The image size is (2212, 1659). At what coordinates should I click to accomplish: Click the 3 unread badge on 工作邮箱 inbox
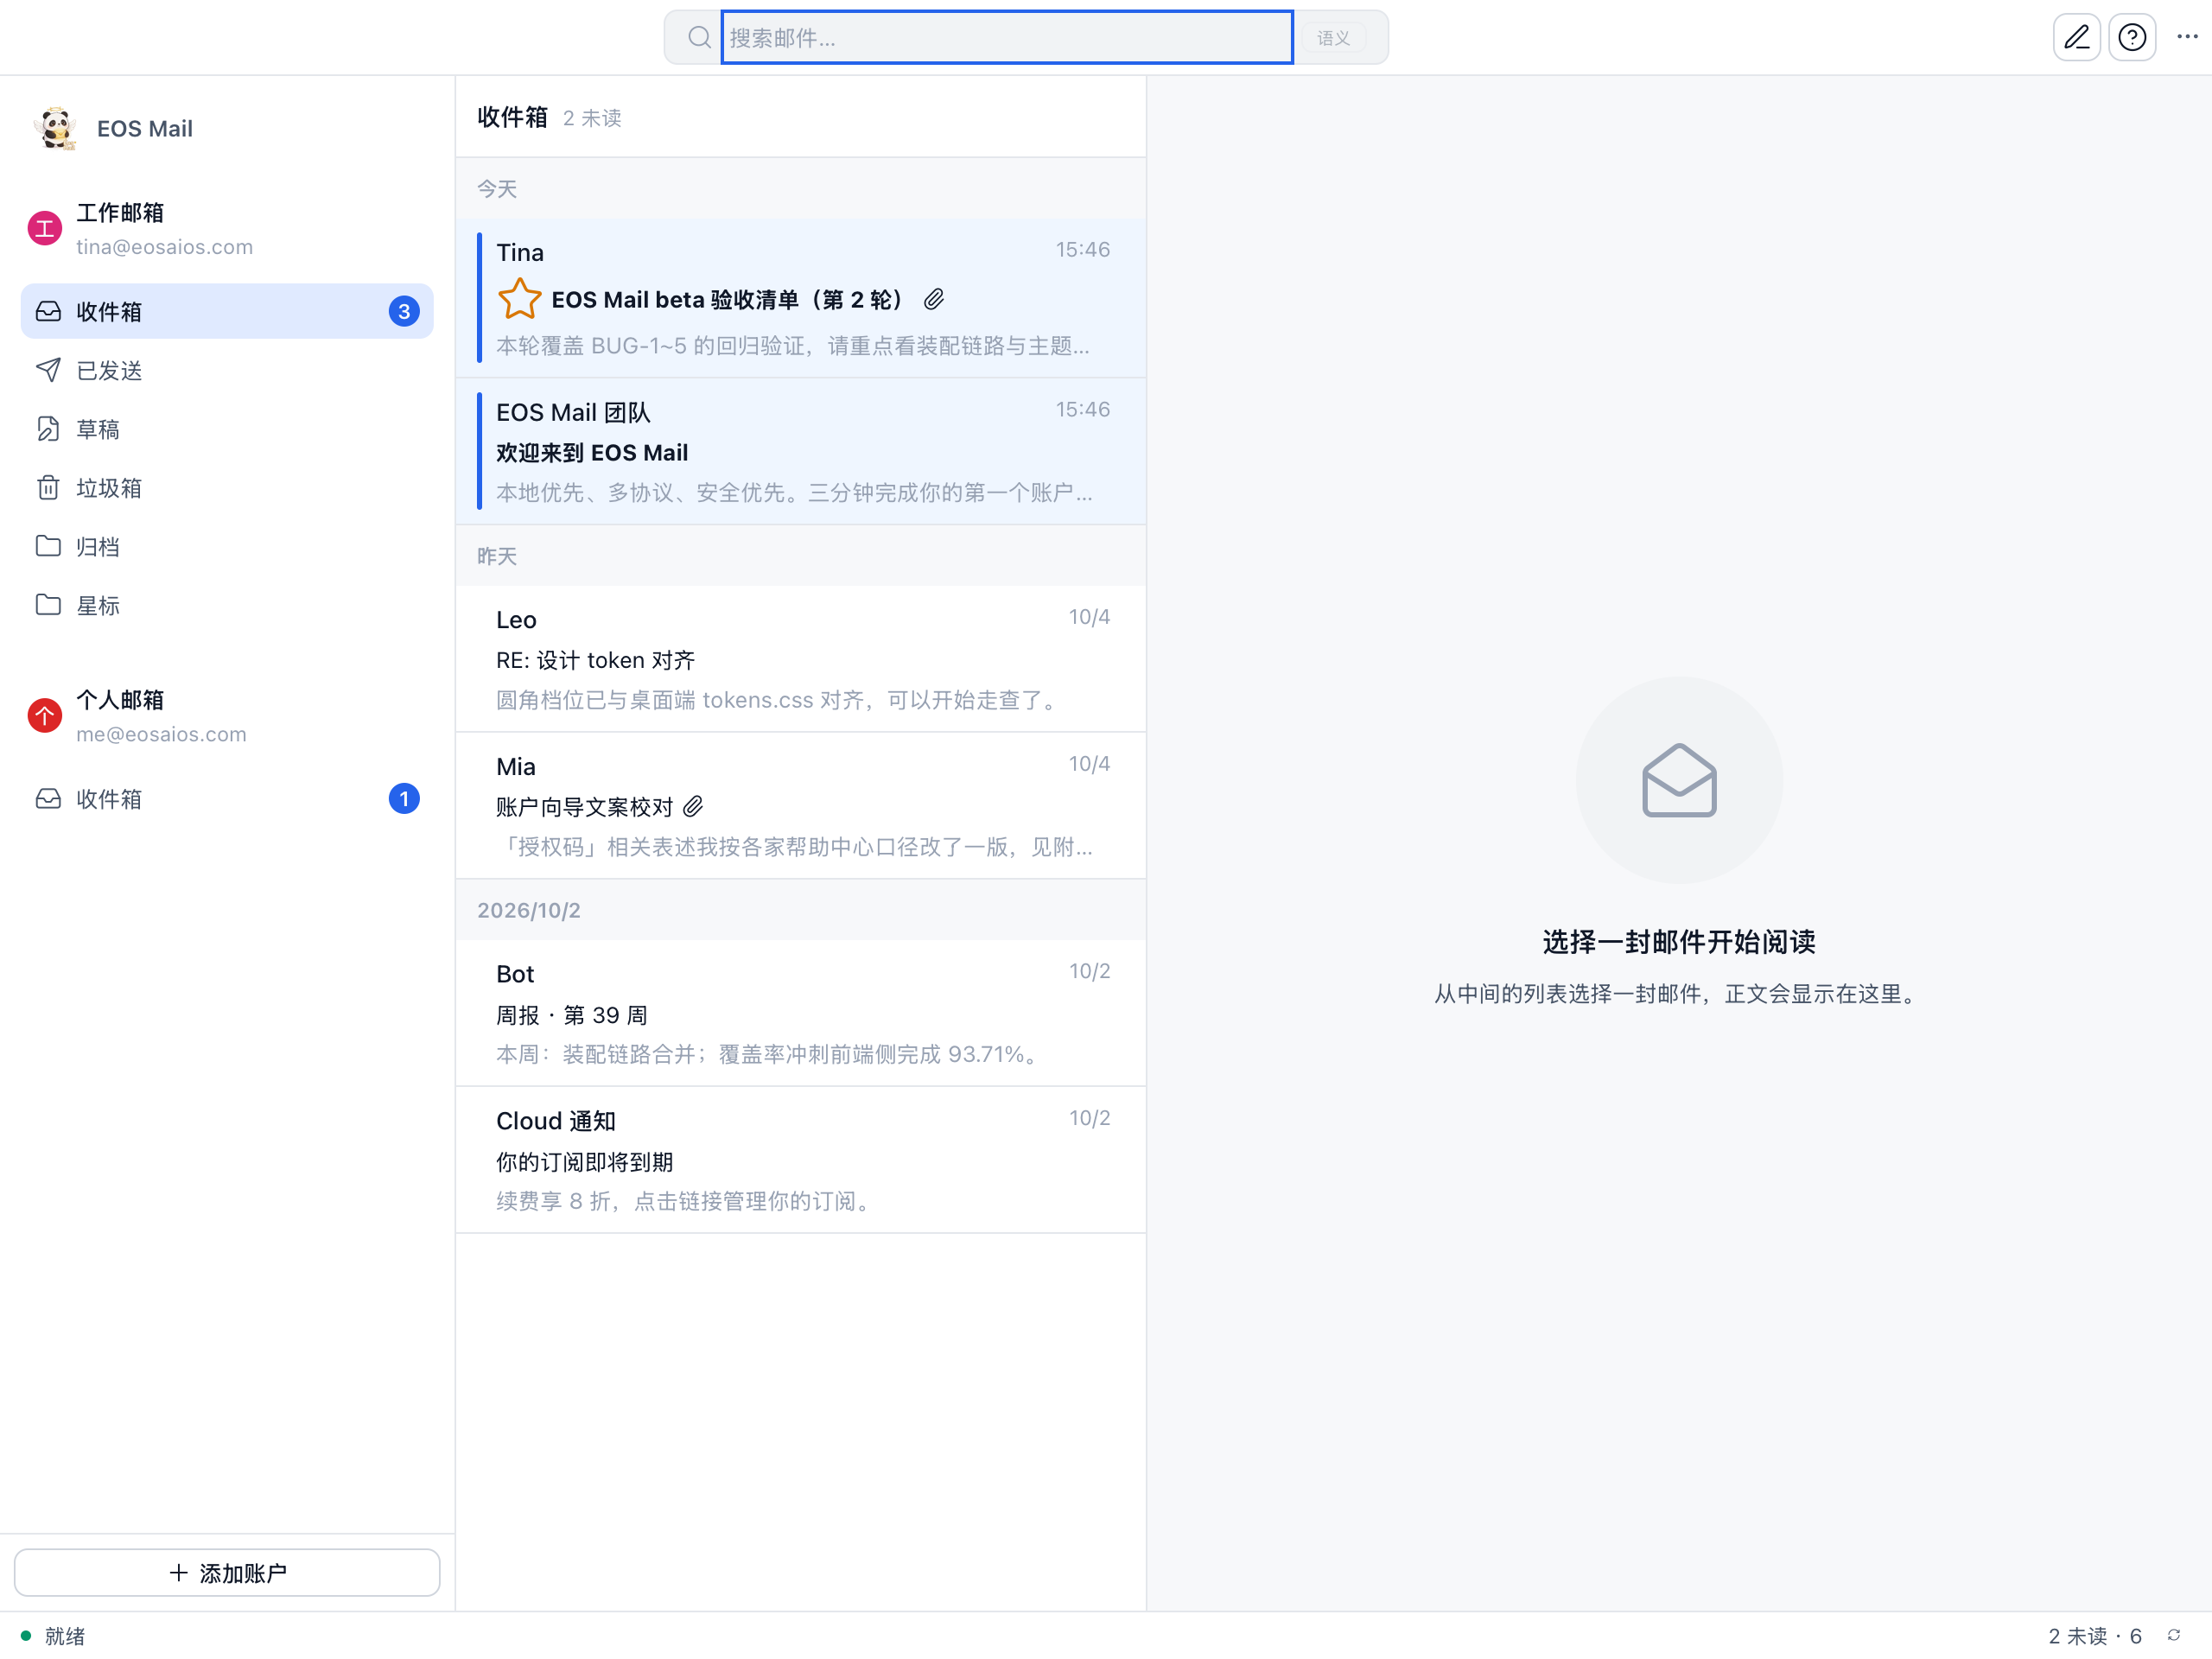pos(404,311)
